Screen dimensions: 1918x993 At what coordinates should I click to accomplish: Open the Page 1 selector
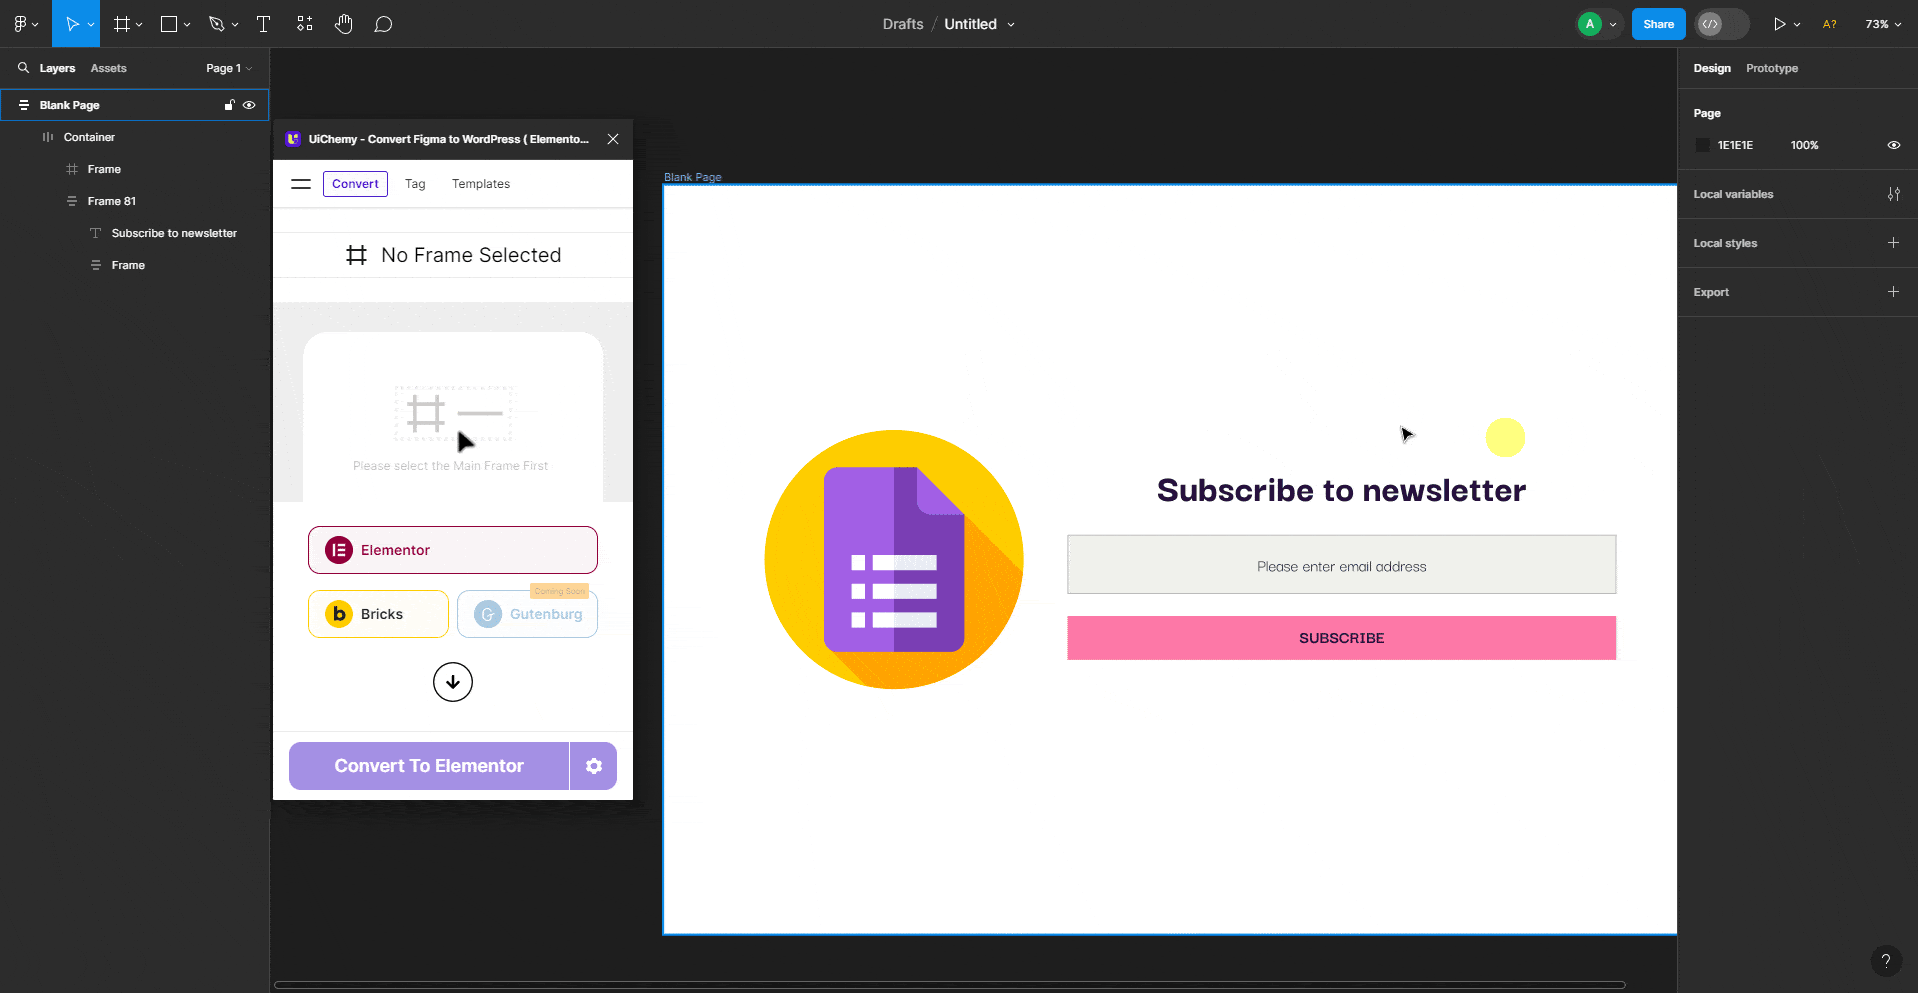point(228,67)
